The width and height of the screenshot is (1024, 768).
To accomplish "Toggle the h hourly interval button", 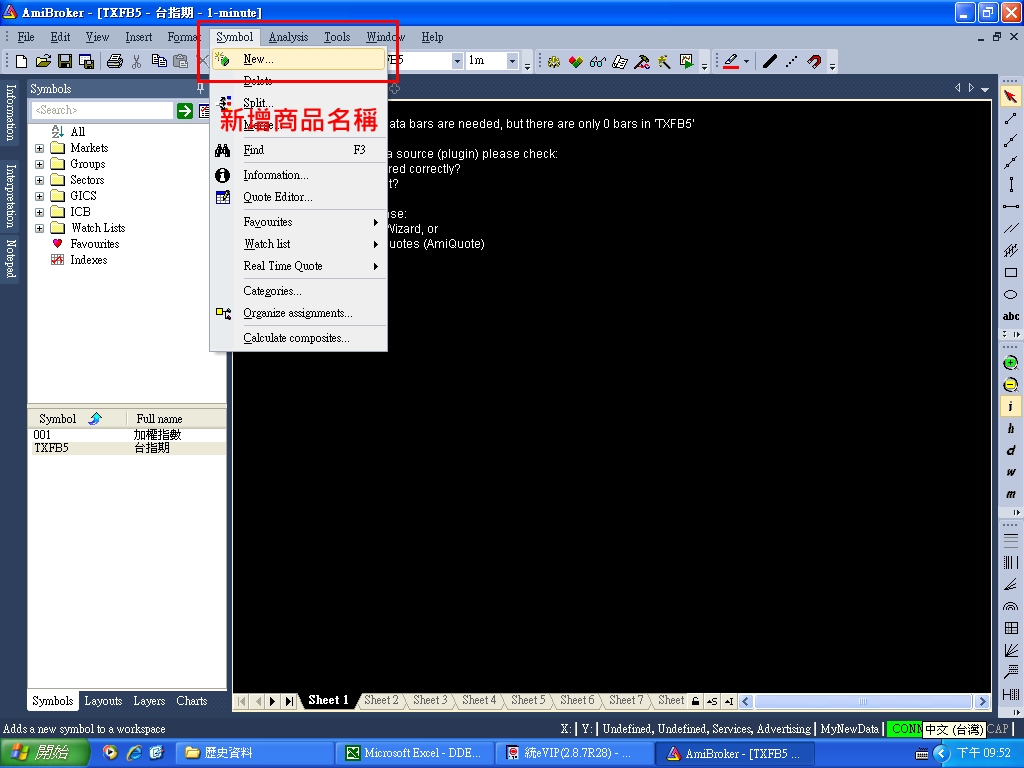I will (1010, 428).
